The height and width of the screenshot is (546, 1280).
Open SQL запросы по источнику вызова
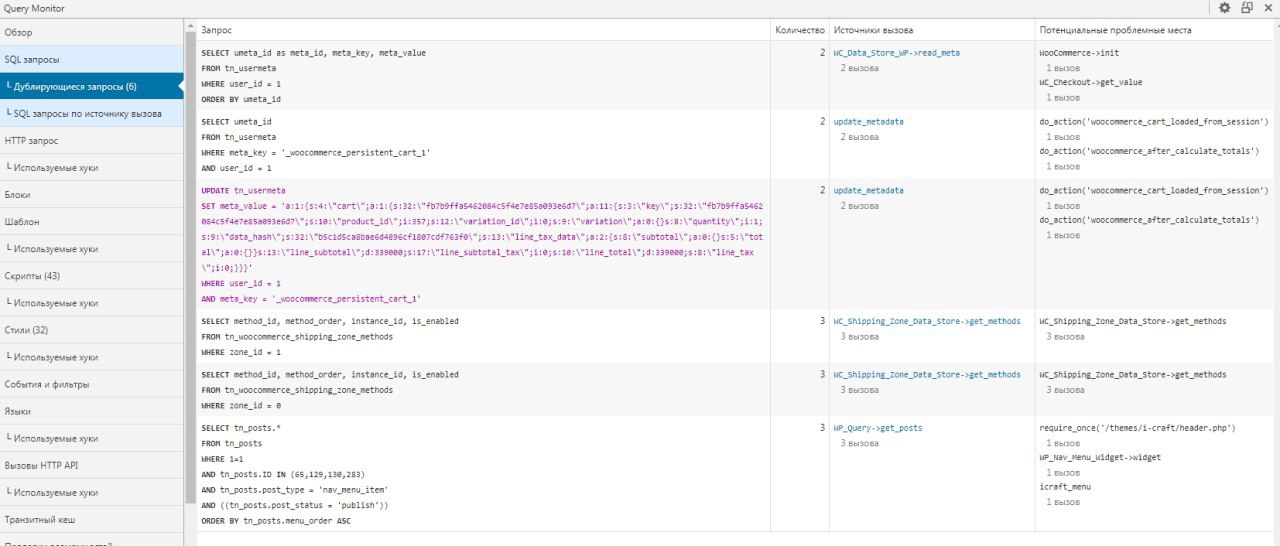tap(92, 113)
